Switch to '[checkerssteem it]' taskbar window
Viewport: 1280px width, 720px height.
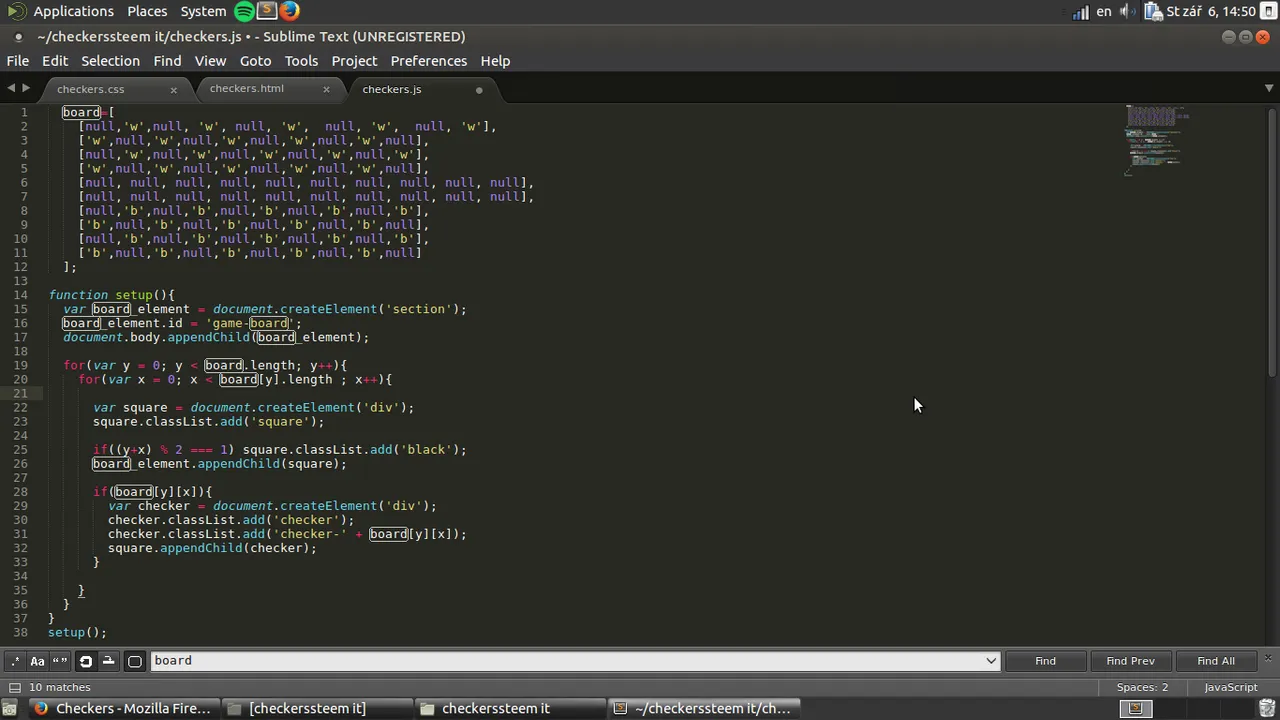316,709
